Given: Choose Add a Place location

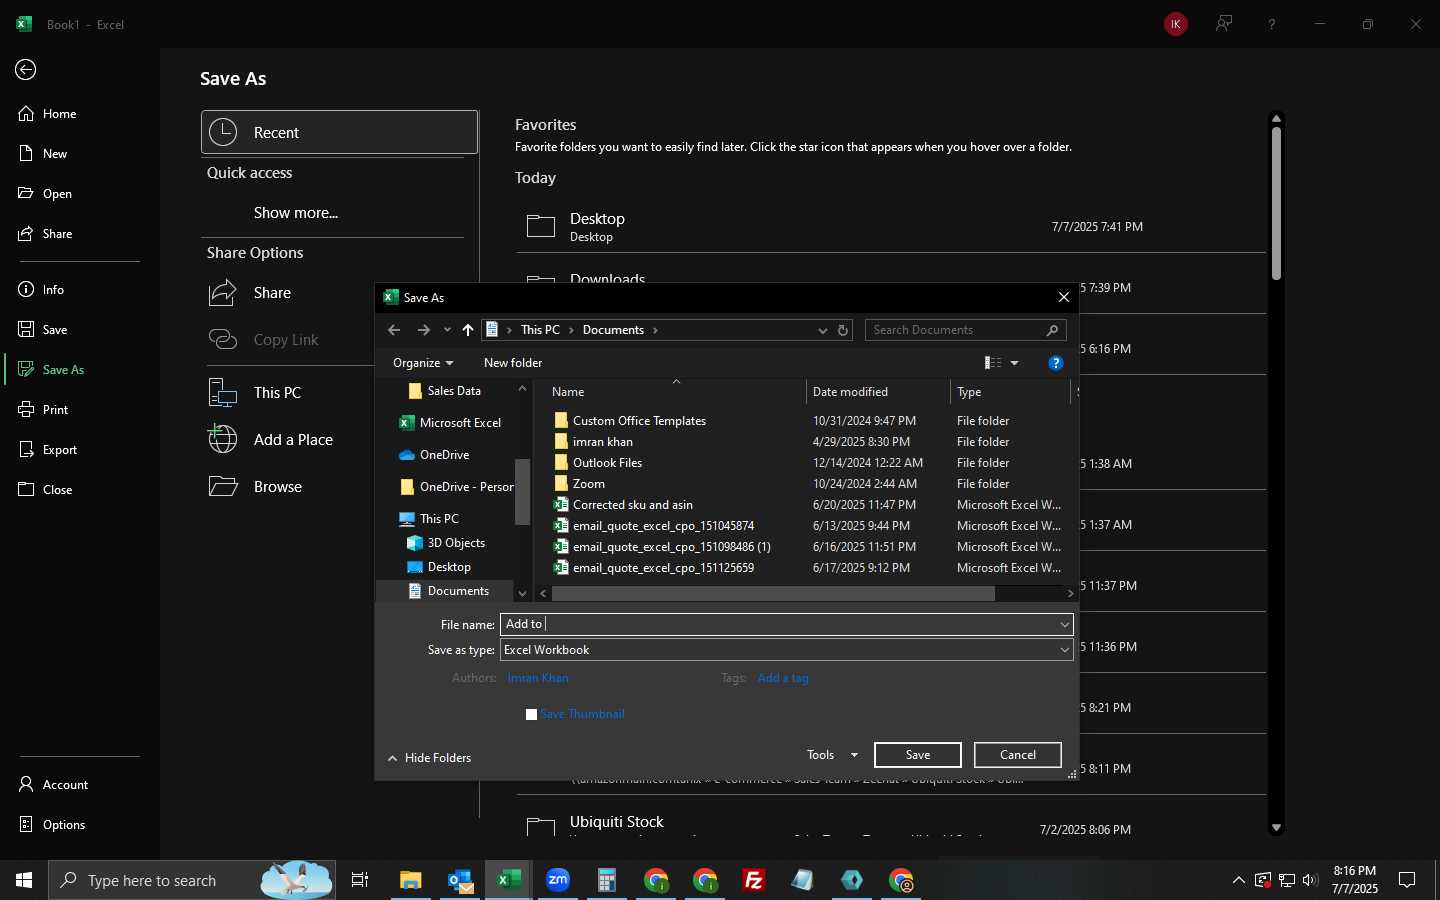Looking at the screenshot, I should pos(293,440).
